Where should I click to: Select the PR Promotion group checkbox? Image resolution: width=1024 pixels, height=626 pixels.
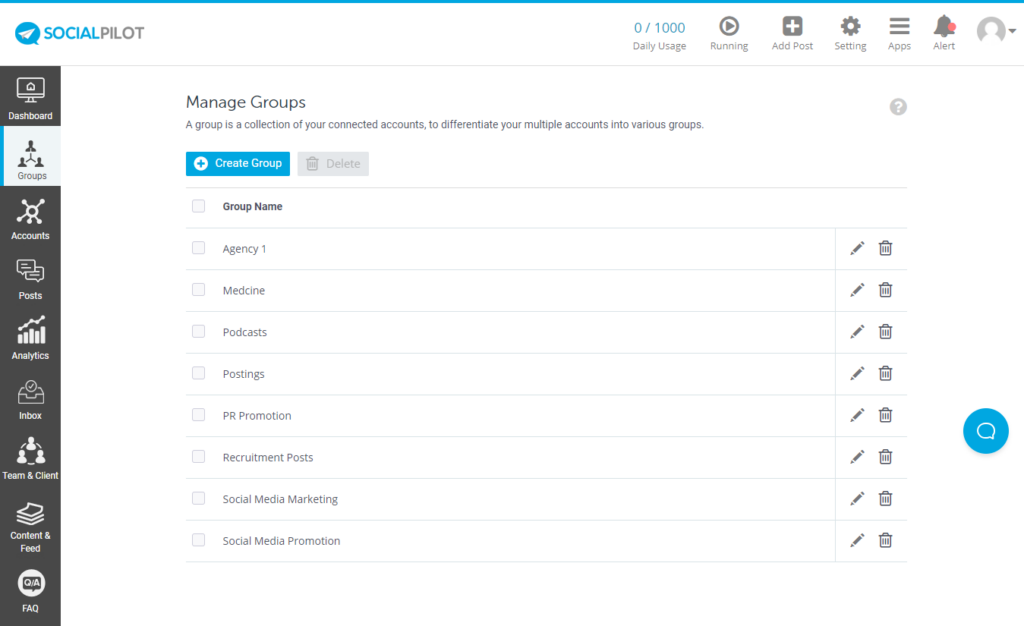coord(197,414)
